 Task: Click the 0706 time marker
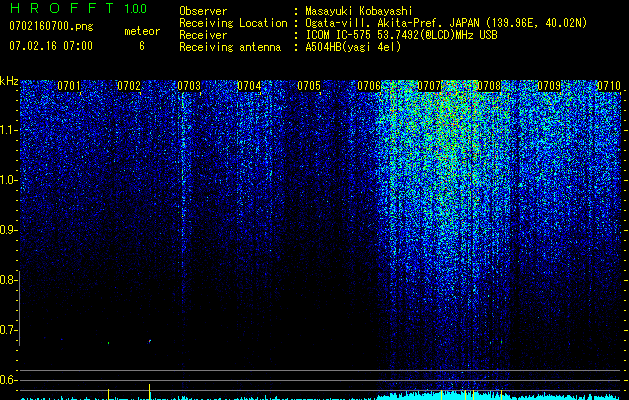point(369,85)
